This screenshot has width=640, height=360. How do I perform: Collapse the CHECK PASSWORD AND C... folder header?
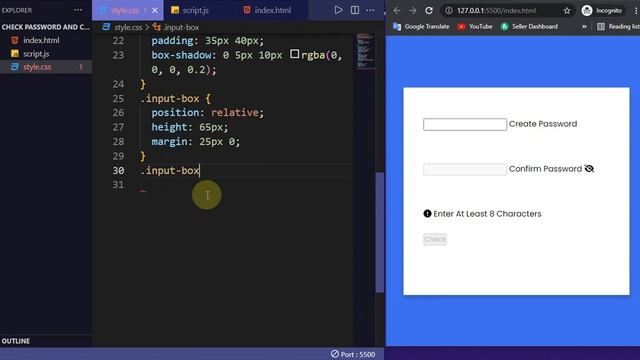[45, 27]
